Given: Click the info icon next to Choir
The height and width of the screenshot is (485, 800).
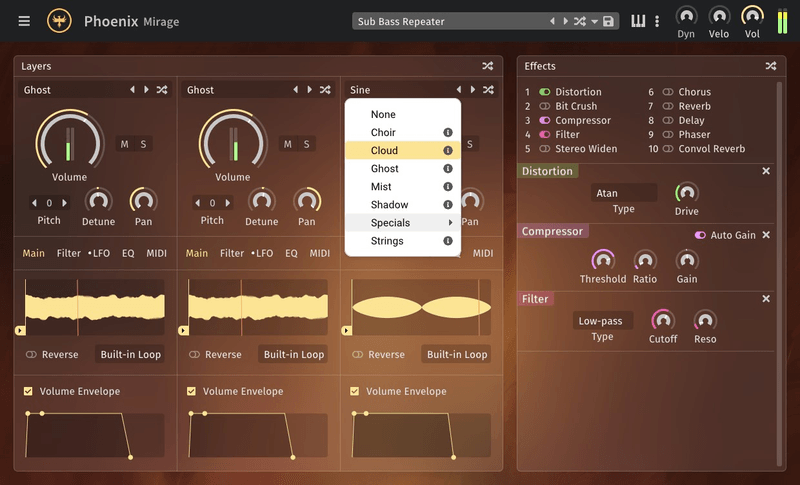Looking at the screenshot, I should (449, 132).
